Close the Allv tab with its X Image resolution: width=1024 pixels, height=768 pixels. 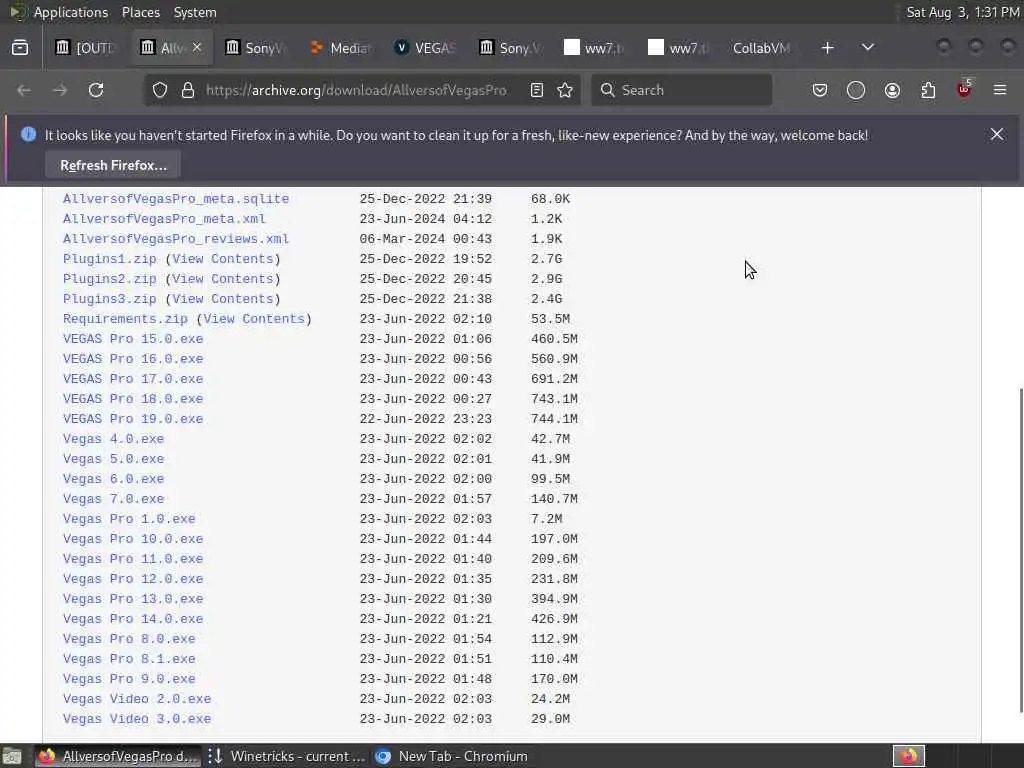tap(197, 47)
